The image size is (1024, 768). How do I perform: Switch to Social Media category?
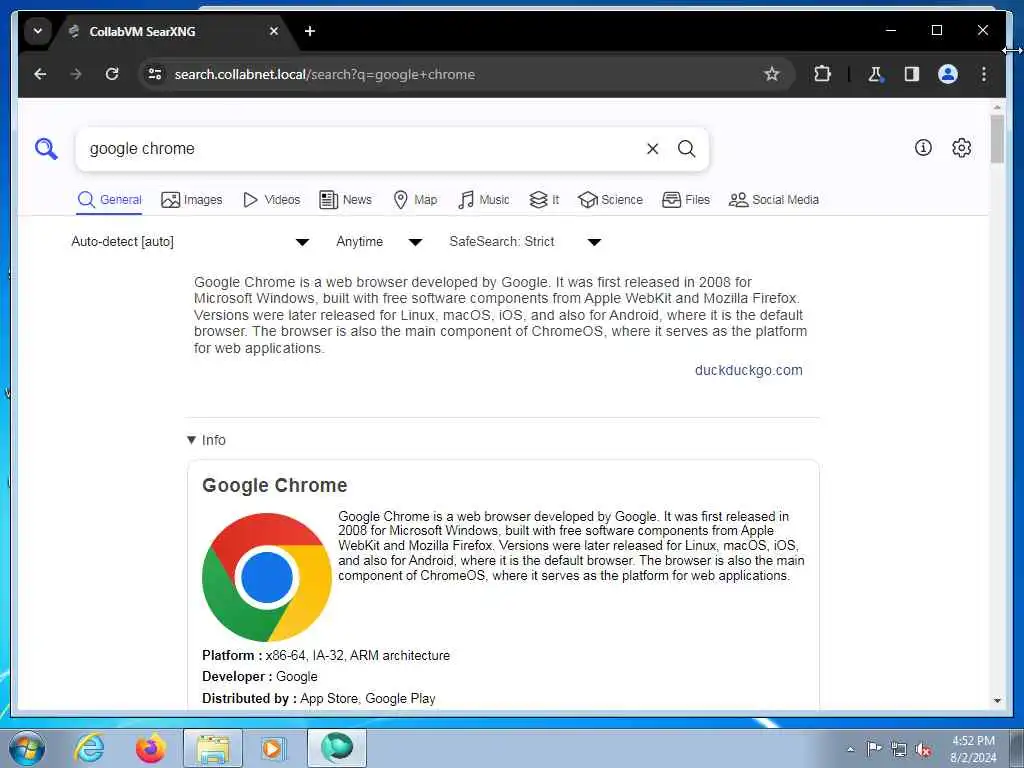coord(773,200)
